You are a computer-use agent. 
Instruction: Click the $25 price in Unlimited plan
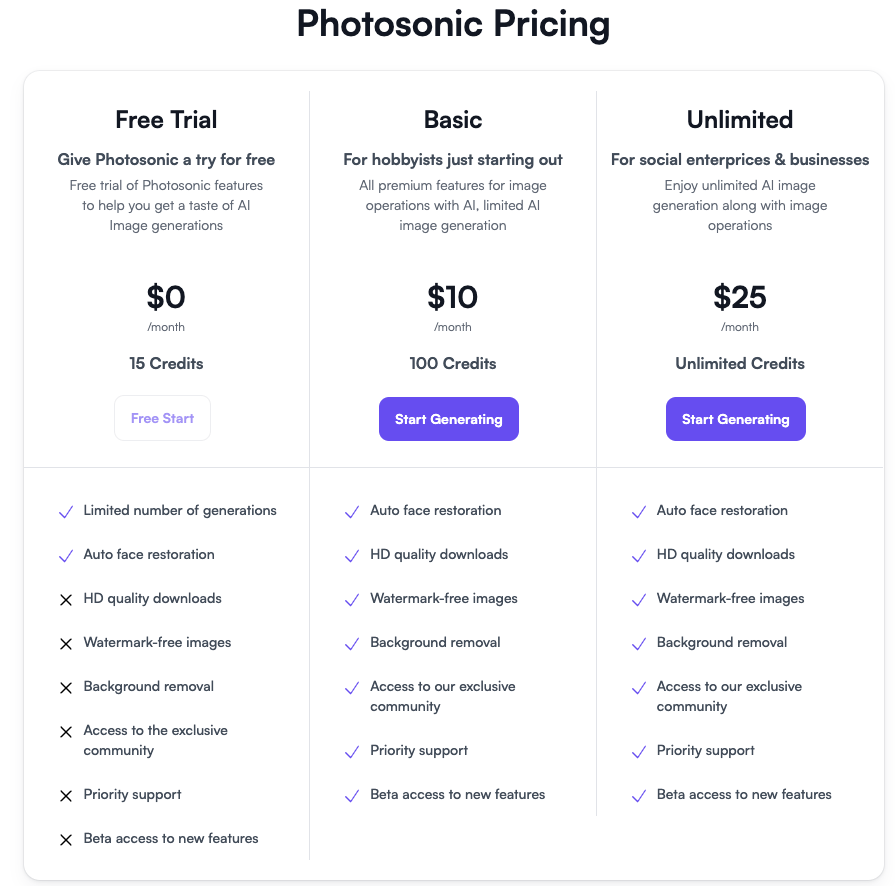pos(740,297)
